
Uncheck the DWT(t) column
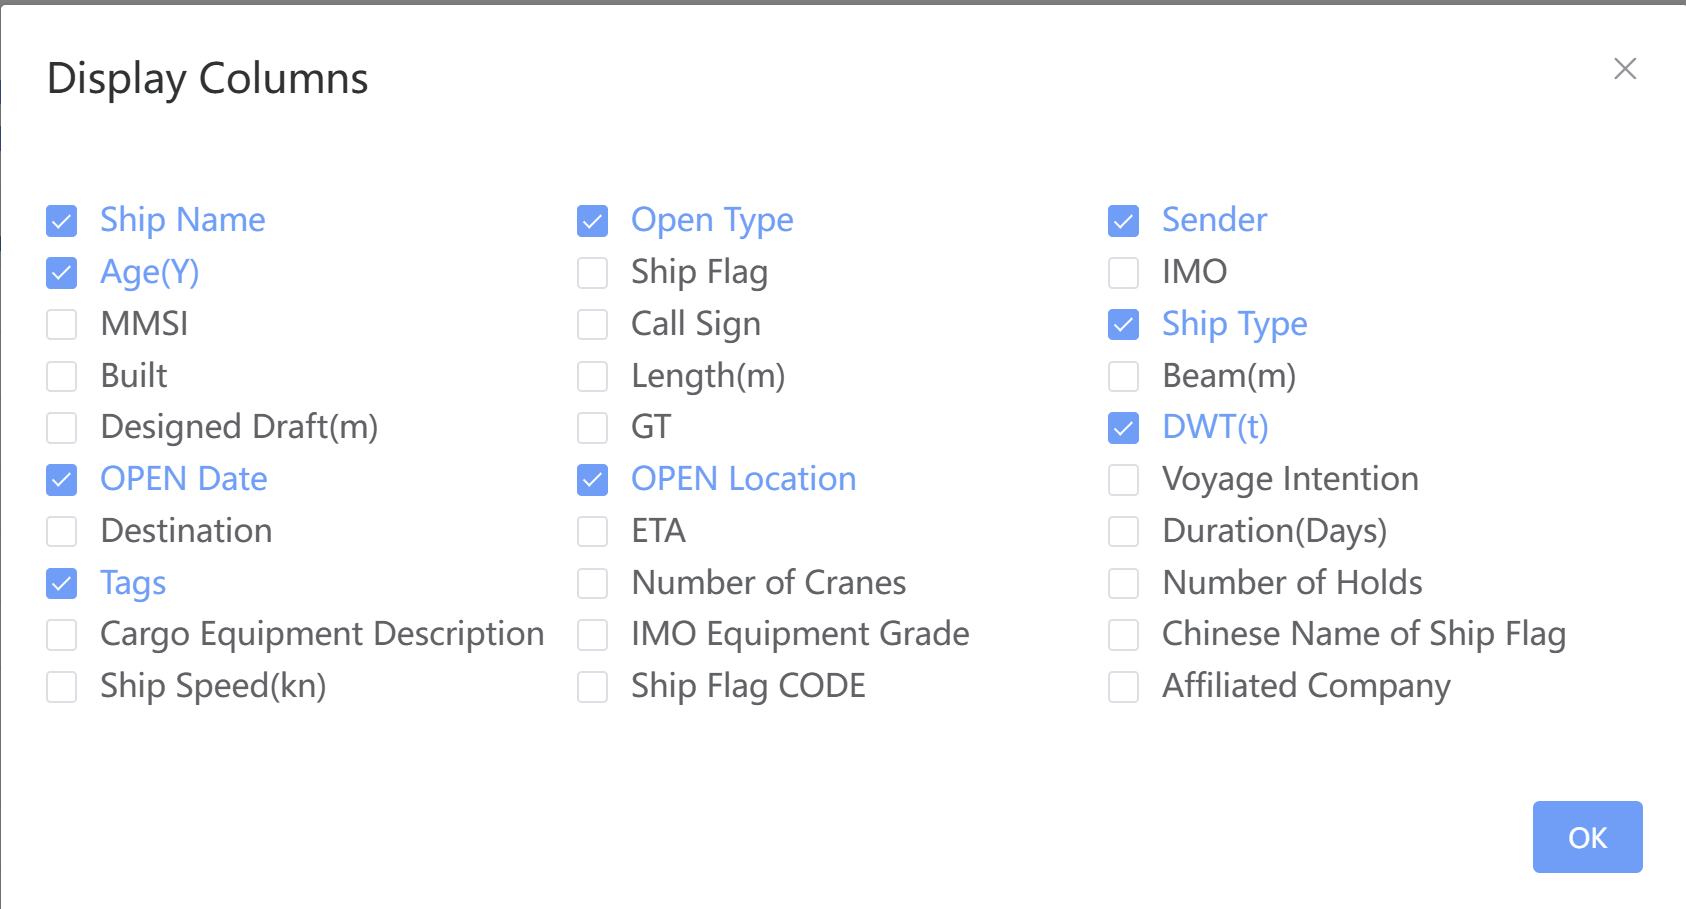1124,428
